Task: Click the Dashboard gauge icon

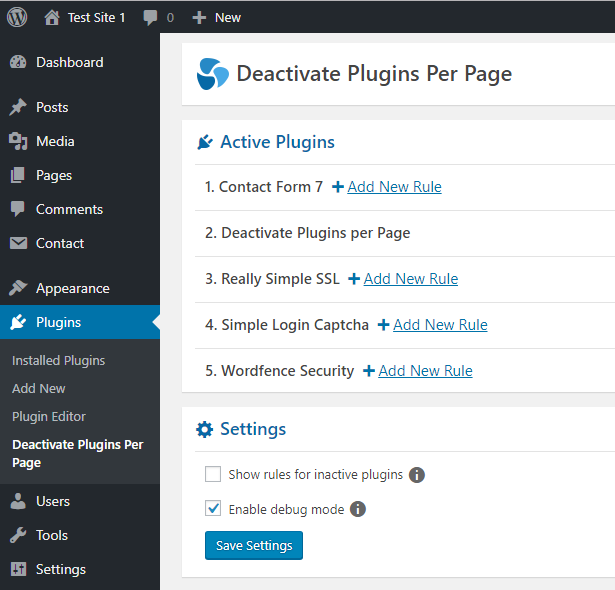Action: [18, 62]
